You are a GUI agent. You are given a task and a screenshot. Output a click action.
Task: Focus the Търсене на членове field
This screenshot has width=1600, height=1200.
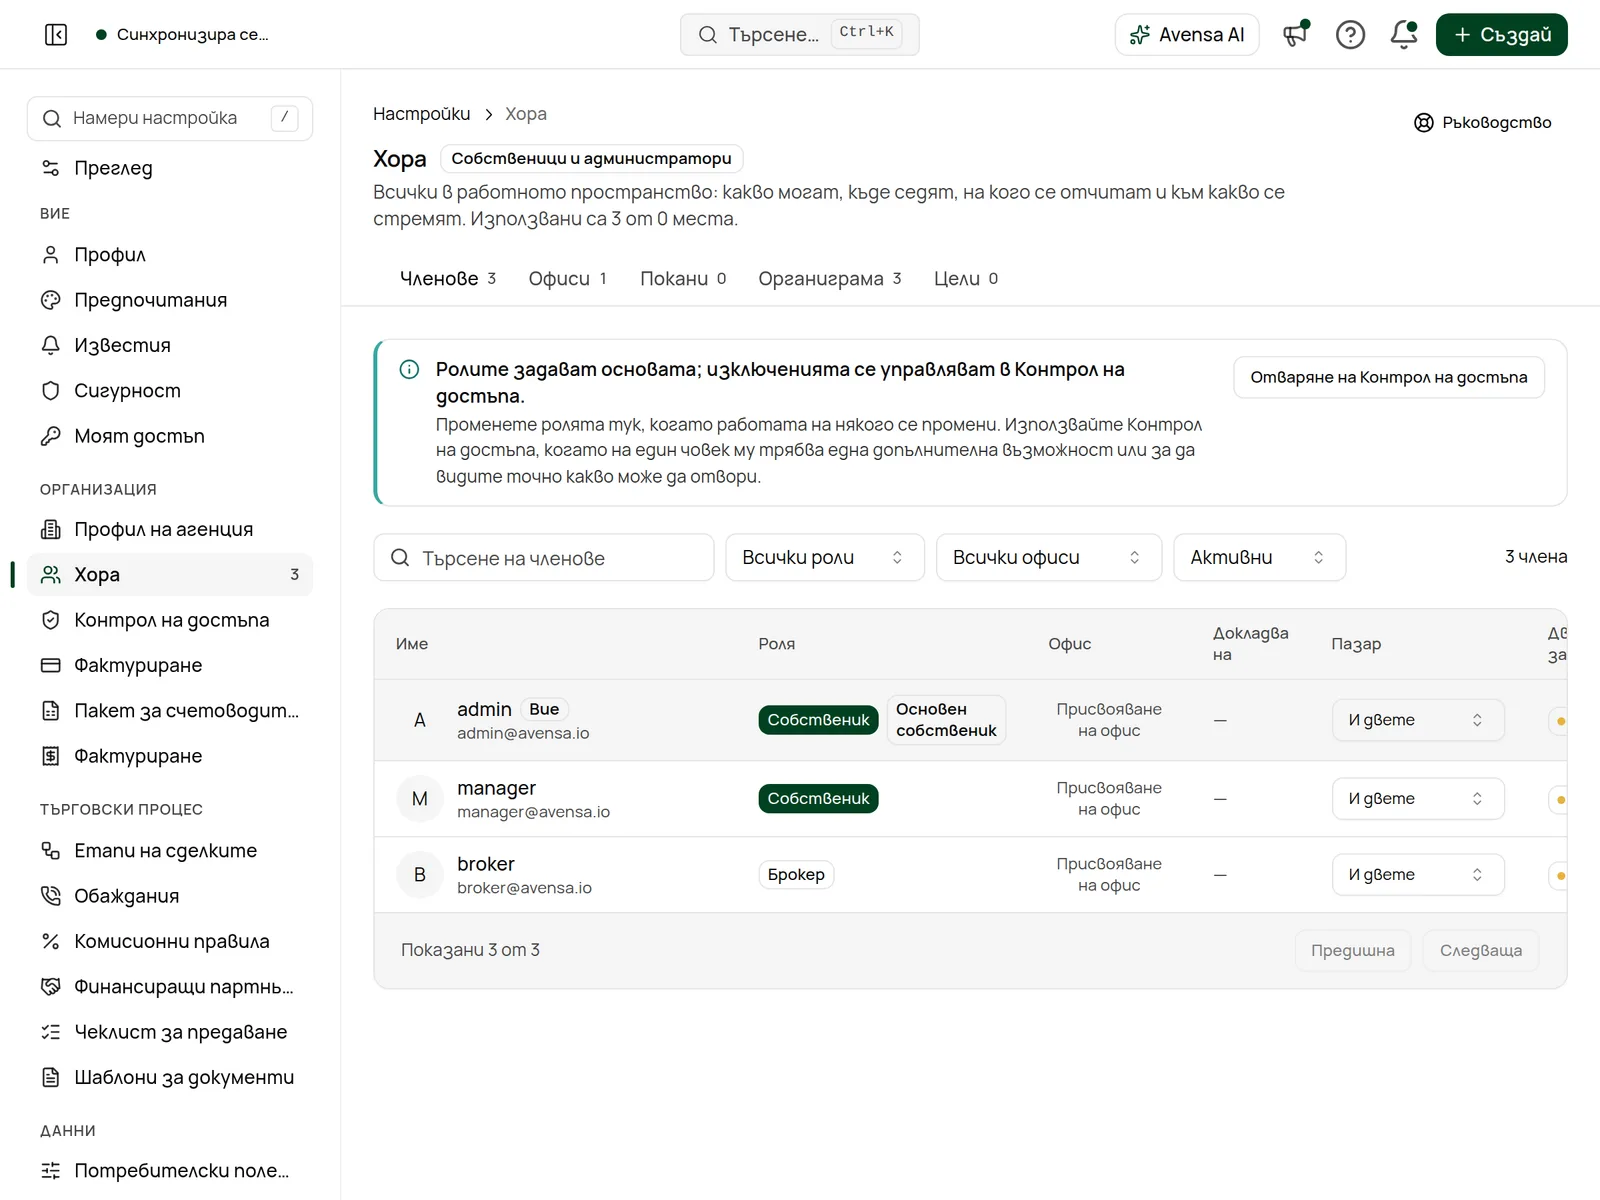point(543,557)
